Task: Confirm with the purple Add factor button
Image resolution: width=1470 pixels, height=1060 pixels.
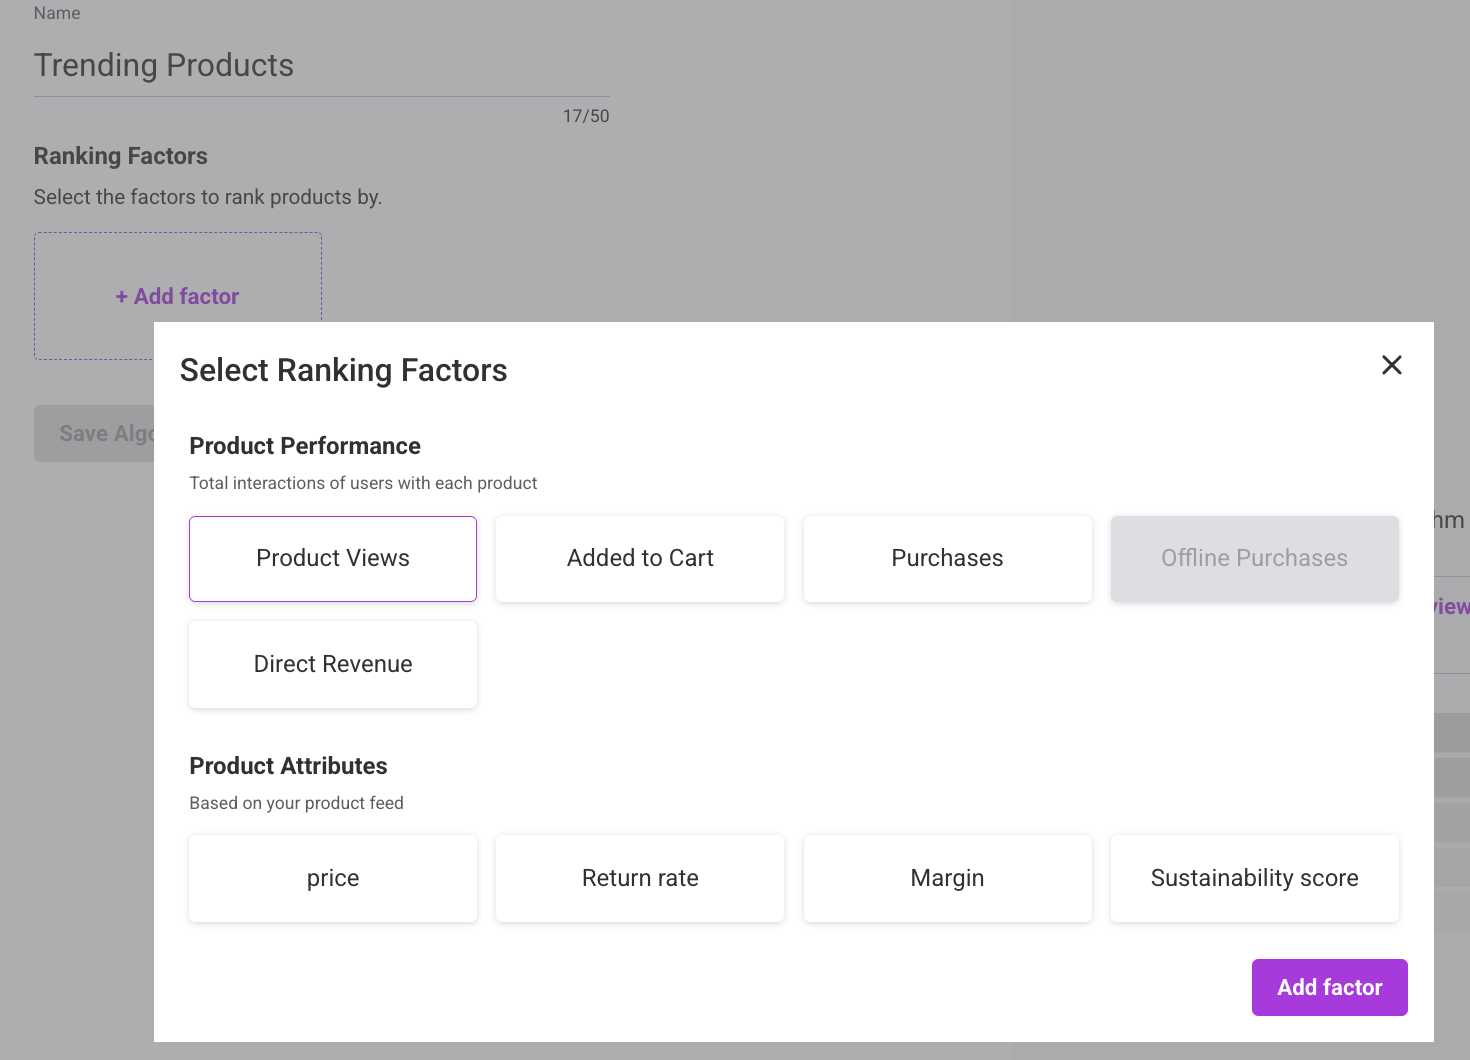Action: click(x=1329, y=987)
